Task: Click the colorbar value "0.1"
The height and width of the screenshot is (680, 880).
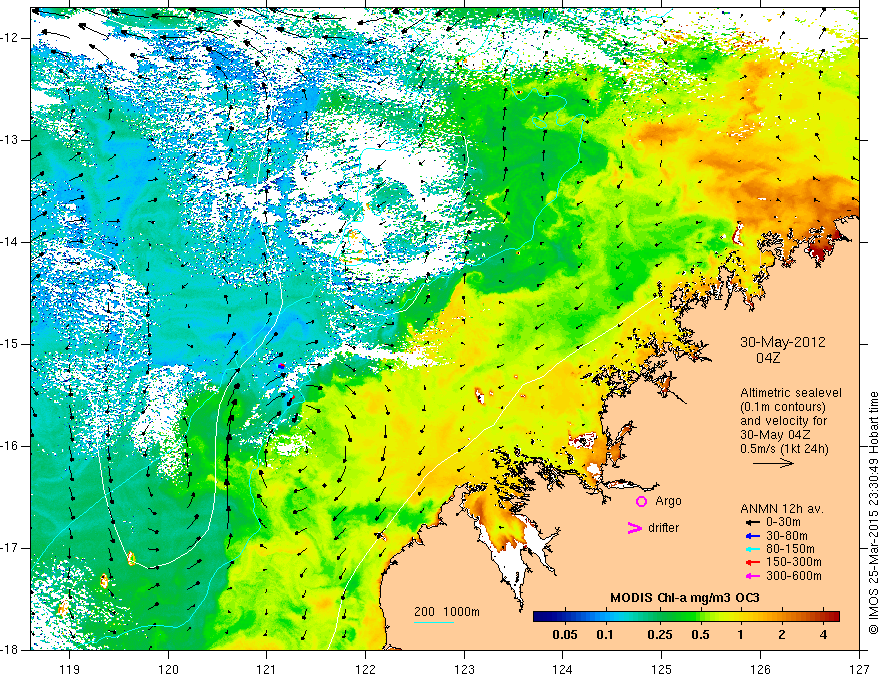Action: pos(604,635)
